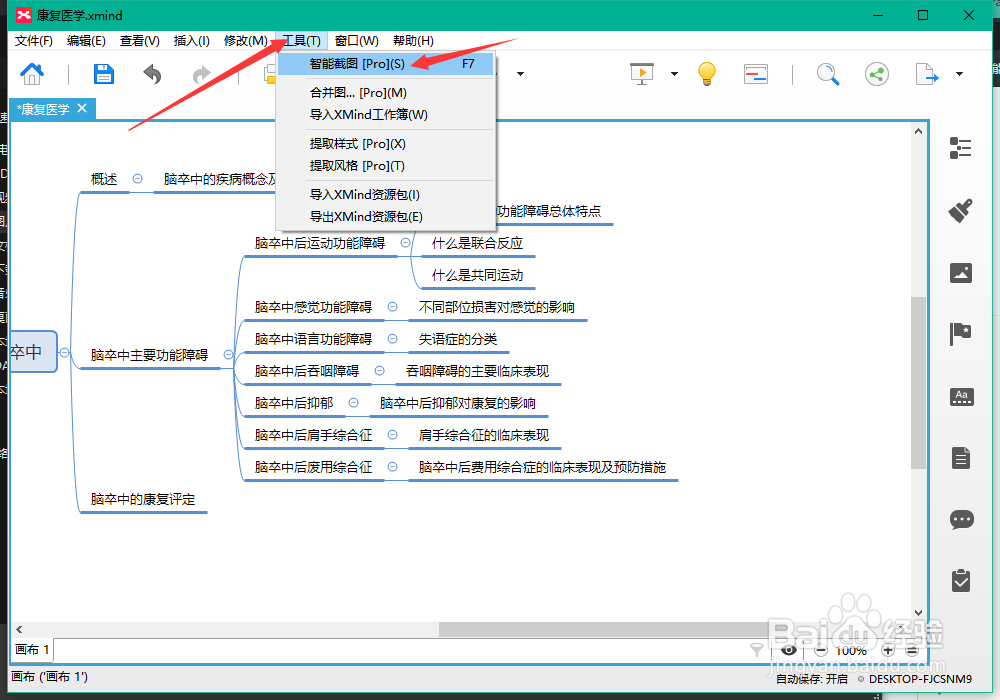Collapse the 脑卒中语言功能障碍 branch
1000x700 pixels.
393,339
